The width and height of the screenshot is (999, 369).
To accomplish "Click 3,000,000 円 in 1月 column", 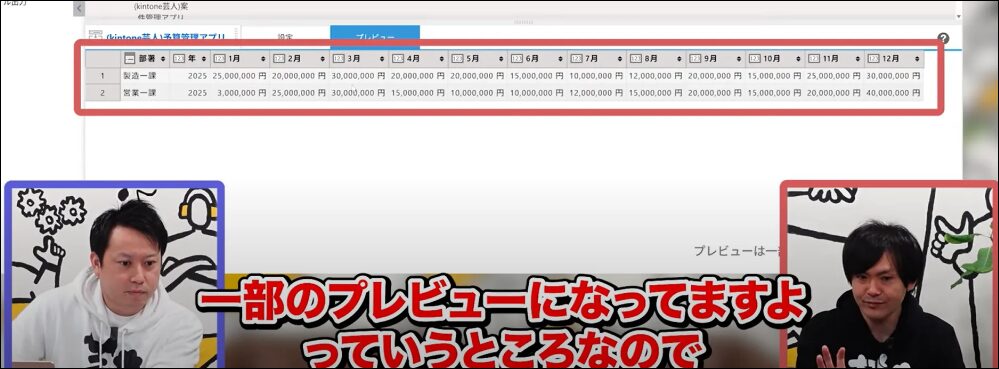I will tap(240, 92).
